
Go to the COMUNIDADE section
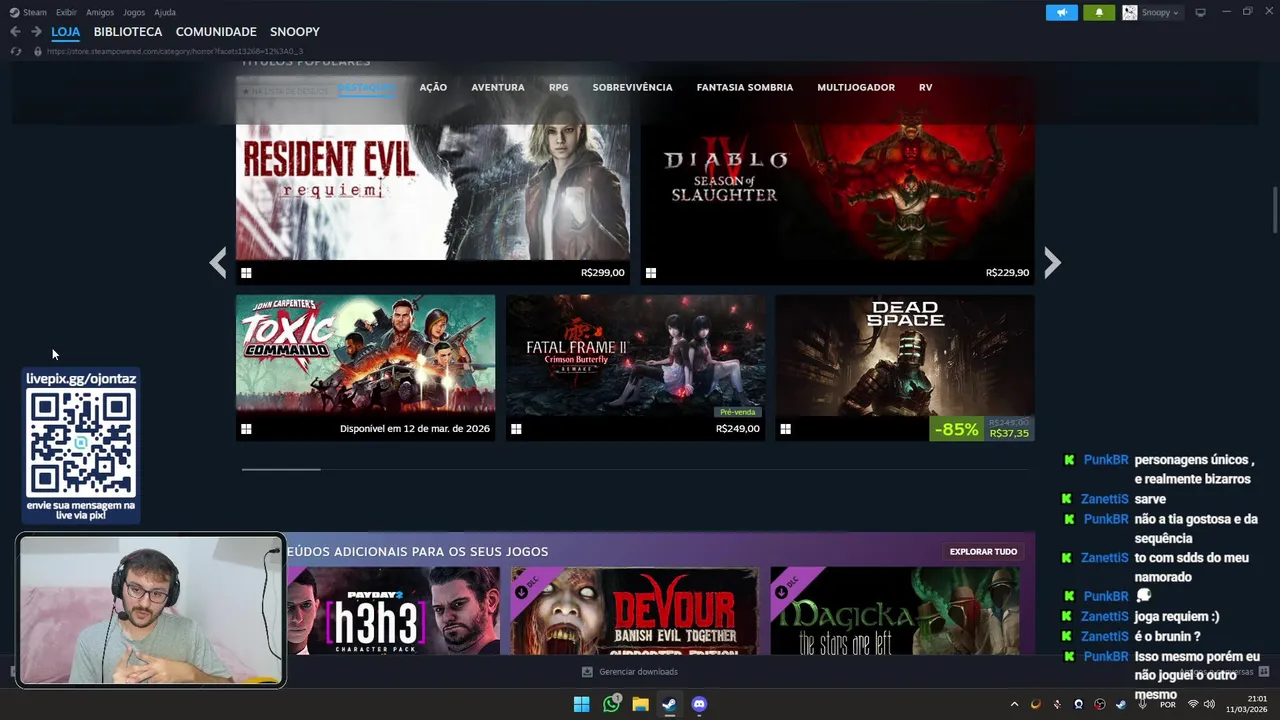(x=216, y=32)
